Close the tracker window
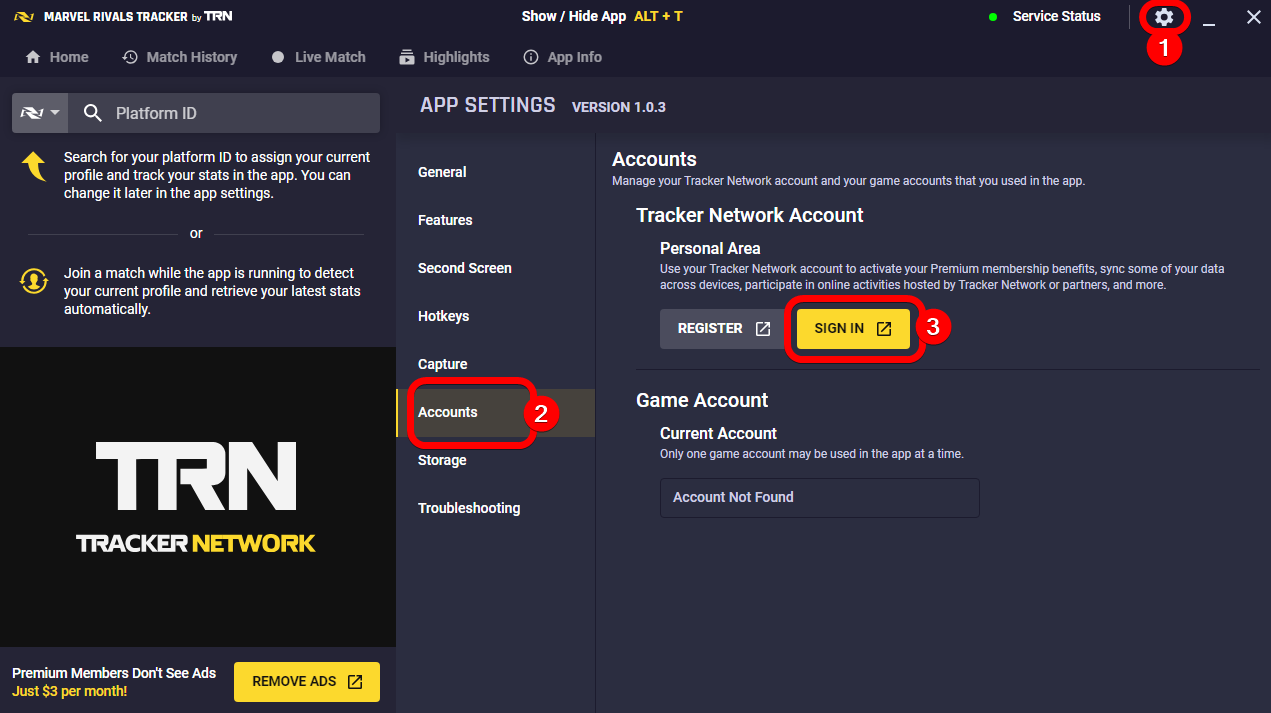 pyautogui.click(x=1253, y=17)
